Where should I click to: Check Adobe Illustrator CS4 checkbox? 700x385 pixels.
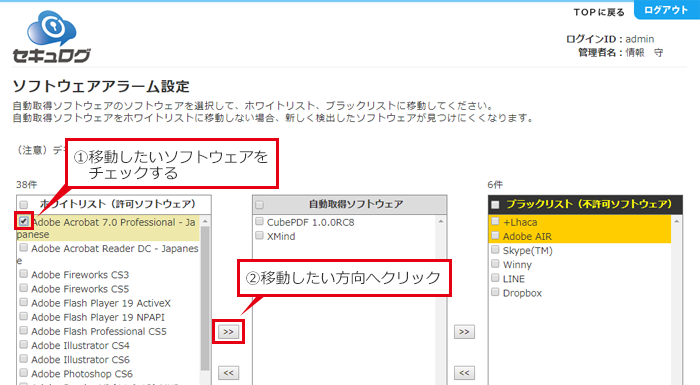click(24, 345)
